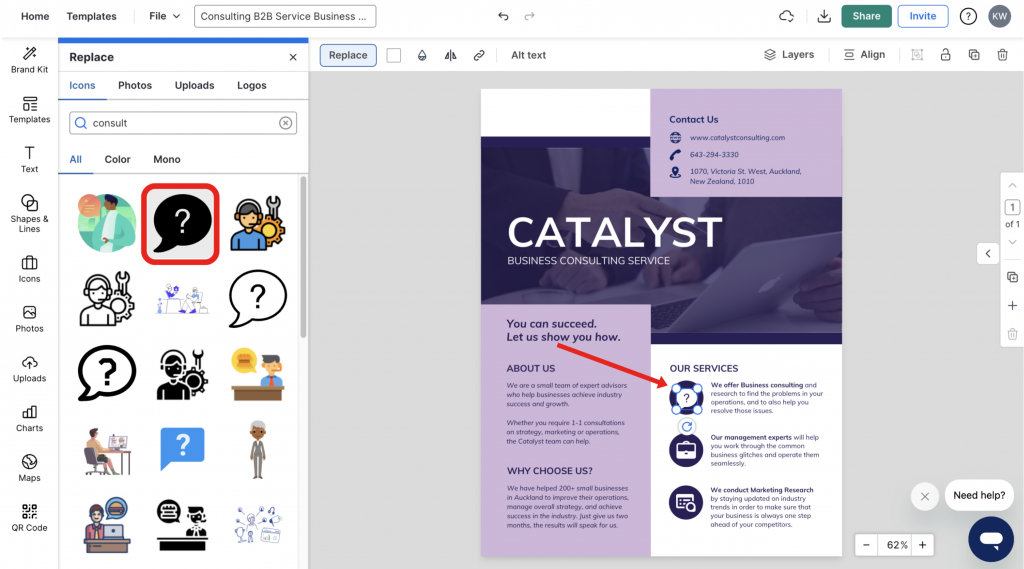Open the QR Code tool

tap(29, 518)
